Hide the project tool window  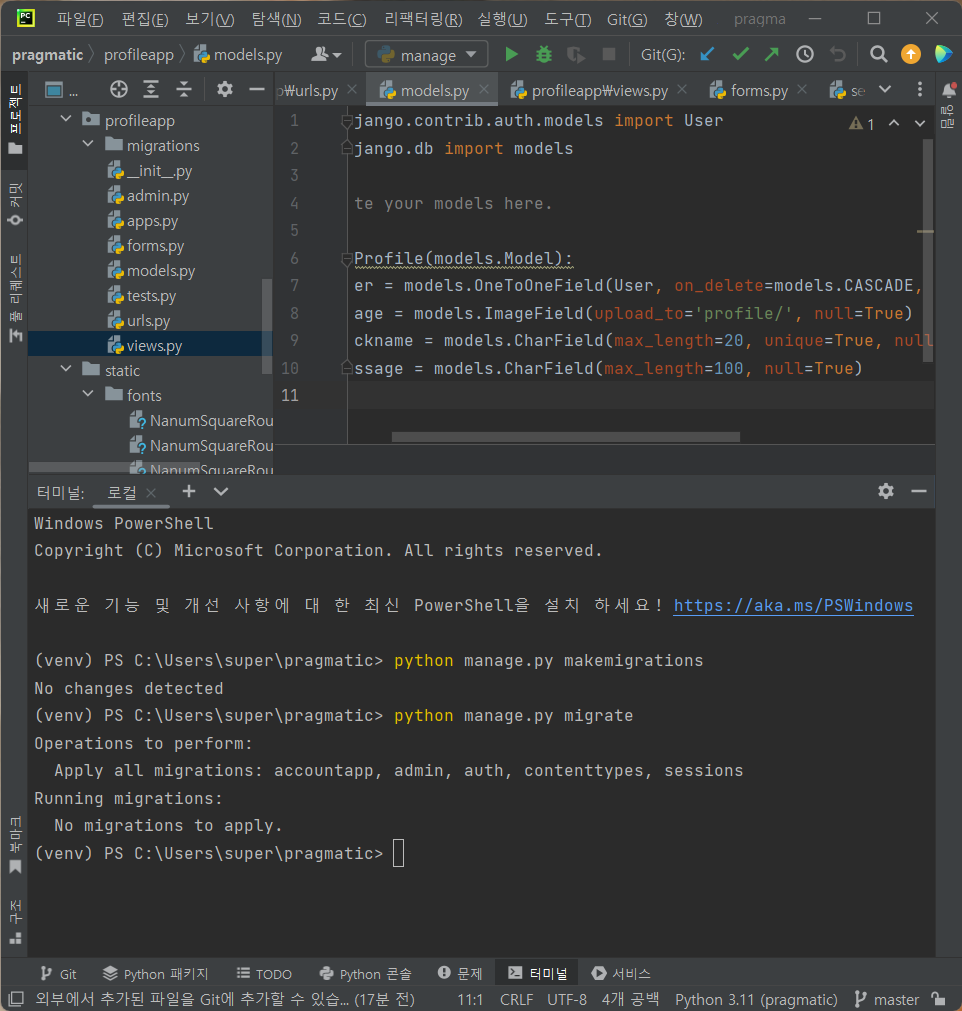tap(257, 89)
